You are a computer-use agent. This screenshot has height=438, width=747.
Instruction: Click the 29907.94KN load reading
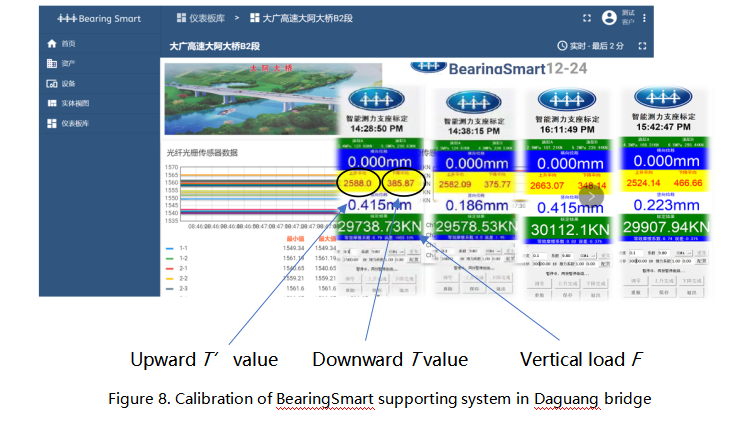(666, 227)
